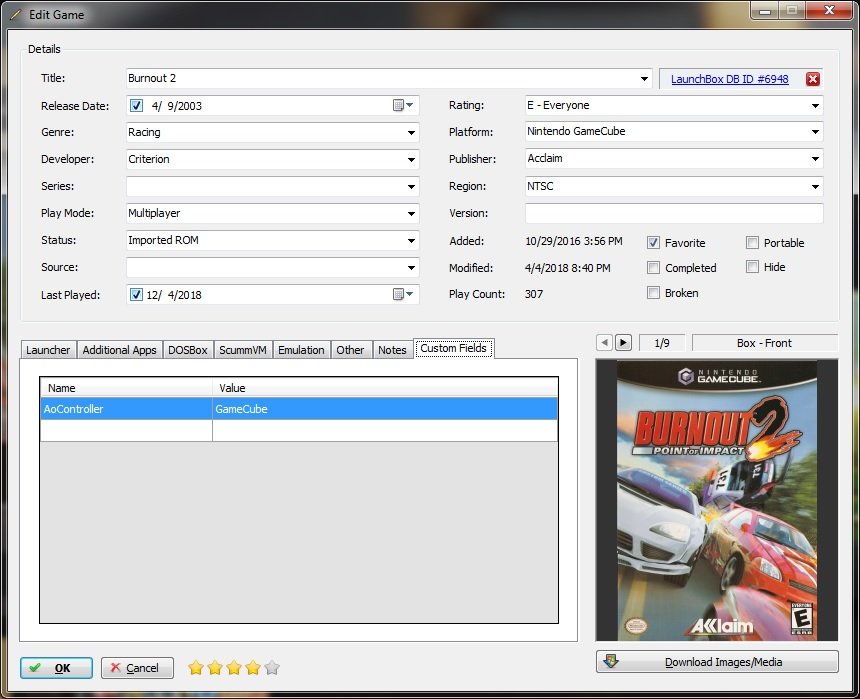Switch to the Additional Apps tab

click(120, 350)
